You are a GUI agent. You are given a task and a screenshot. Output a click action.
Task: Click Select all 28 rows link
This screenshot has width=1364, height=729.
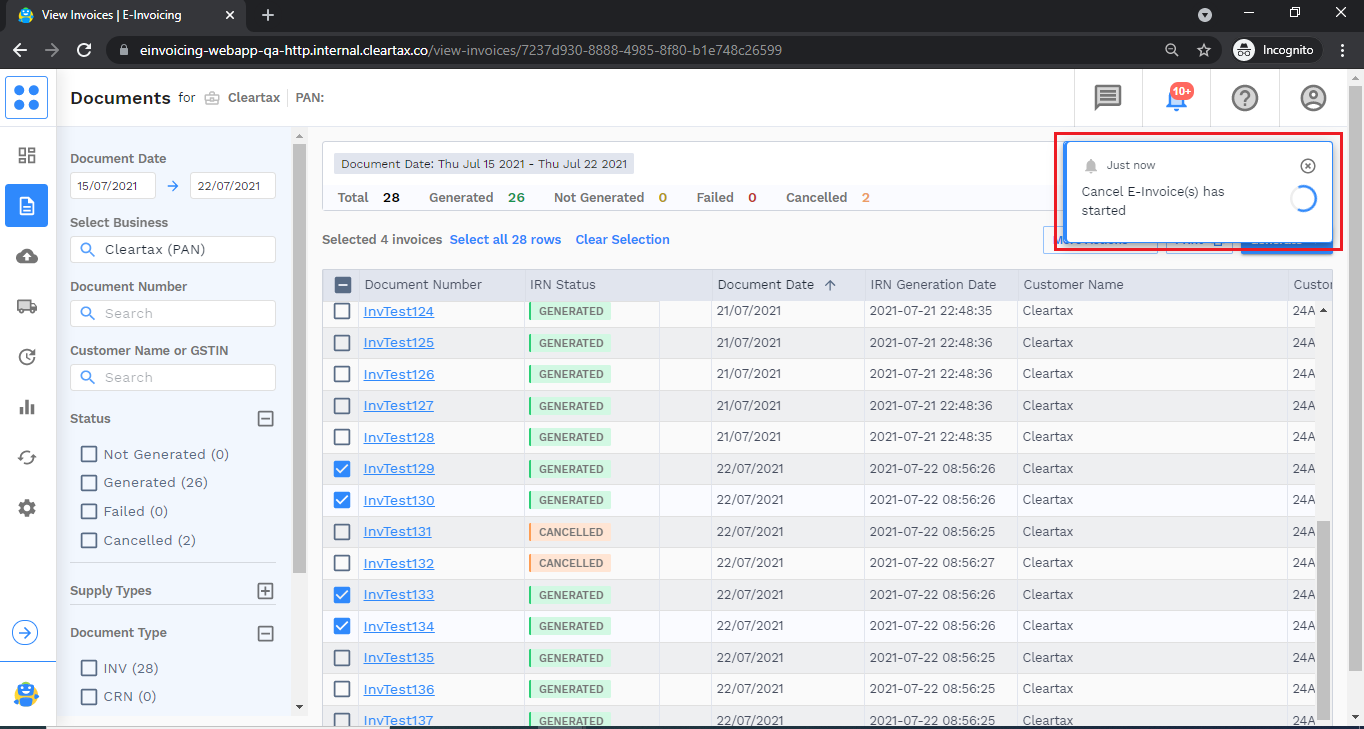(x=505, y=240)
